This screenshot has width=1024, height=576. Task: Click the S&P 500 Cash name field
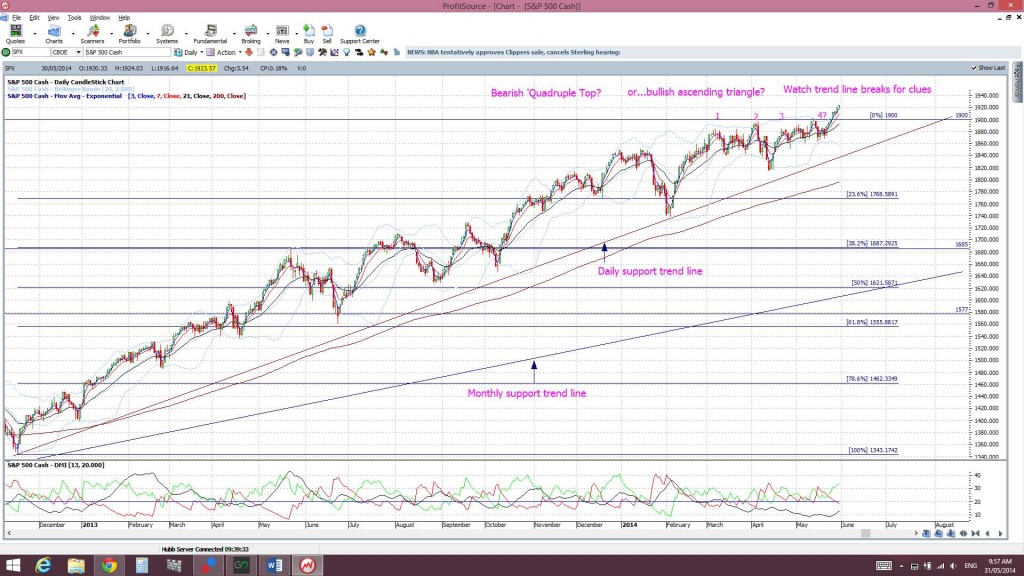click(x=127, y=52)
